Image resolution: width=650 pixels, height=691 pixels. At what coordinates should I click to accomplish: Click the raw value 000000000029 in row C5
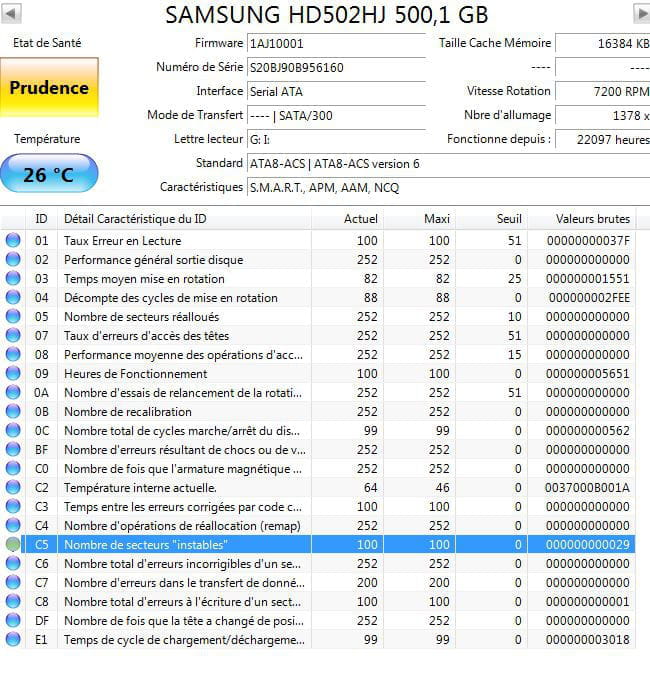[588, 544]
